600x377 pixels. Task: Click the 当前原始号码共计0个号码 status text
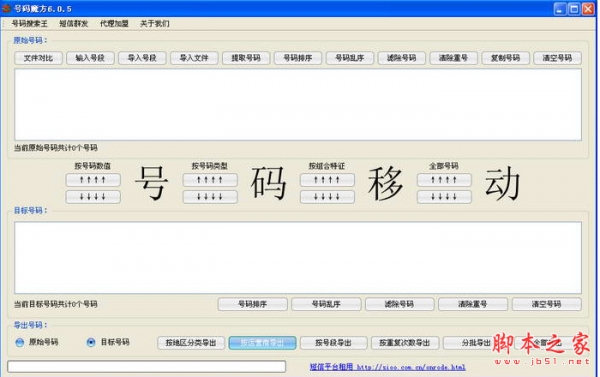pos(56,148)
